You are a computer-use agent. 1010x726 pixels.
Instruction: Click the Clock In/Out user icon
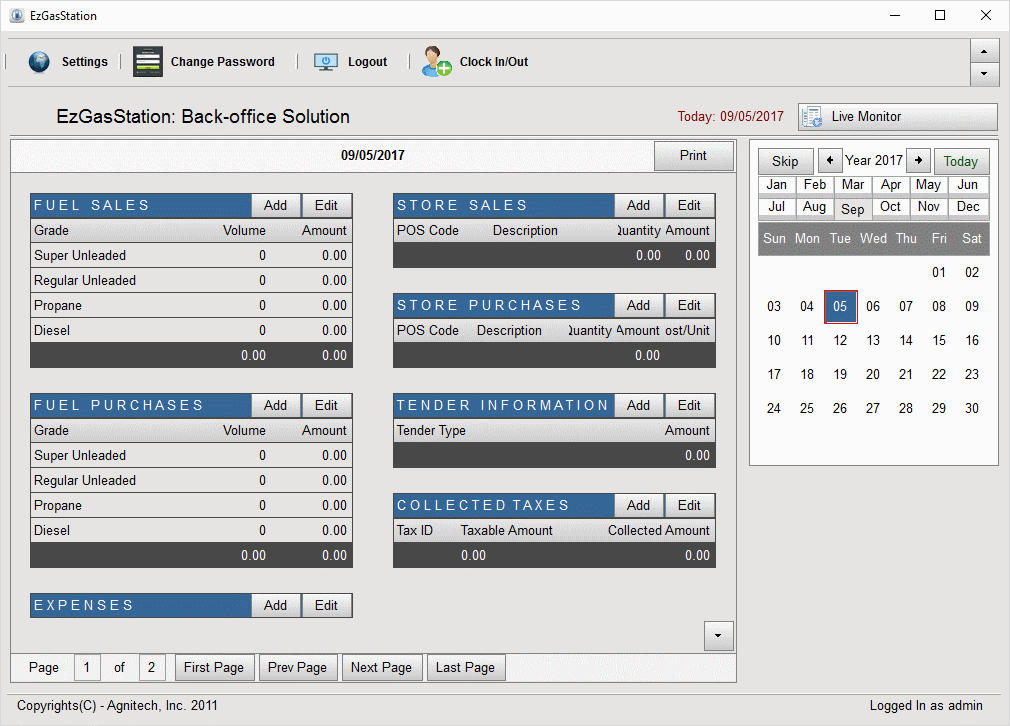coord(437,62)
